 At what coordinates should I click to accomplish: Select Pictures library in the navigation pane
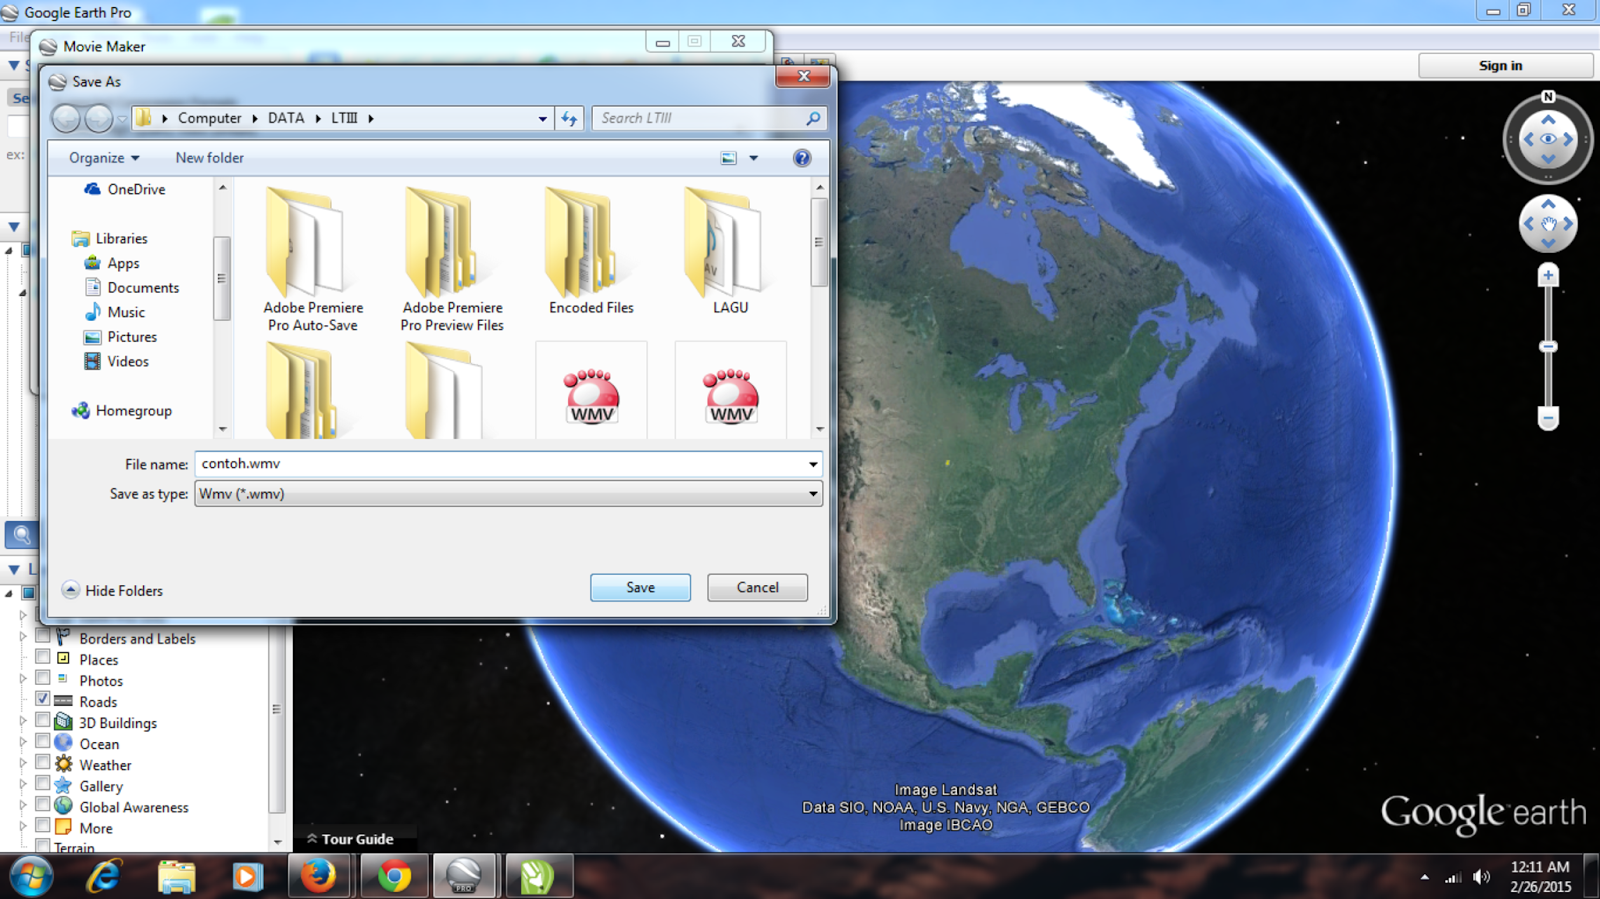click(x=120, y=337)
